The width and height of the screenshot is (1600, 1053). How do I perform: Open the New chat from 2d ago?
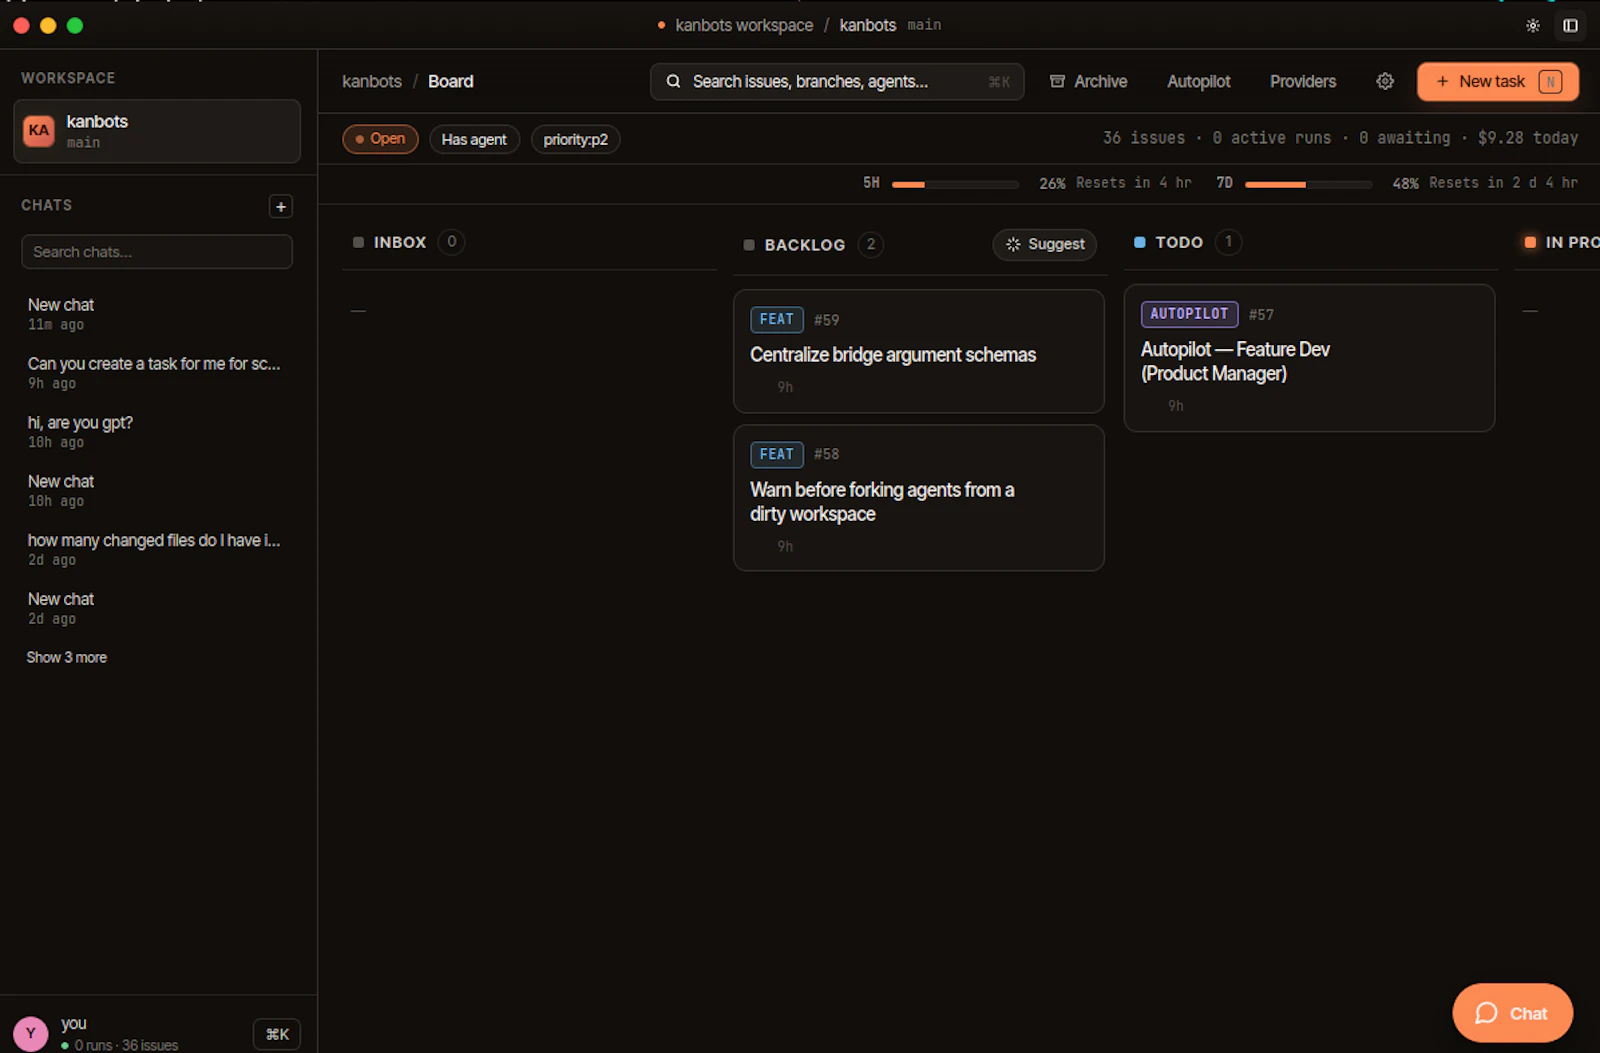pos(157,608)
